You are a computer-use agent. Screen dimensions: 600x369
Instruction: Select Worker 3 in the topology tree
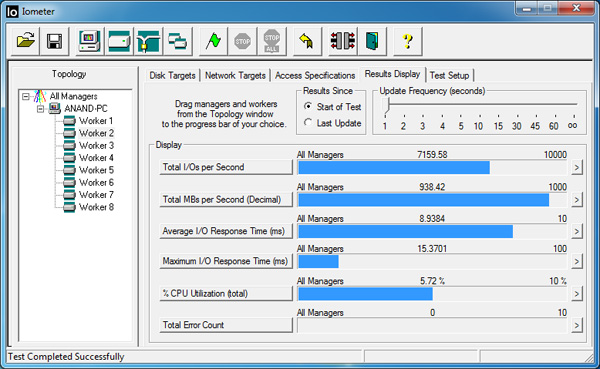(x=96, y=145)
